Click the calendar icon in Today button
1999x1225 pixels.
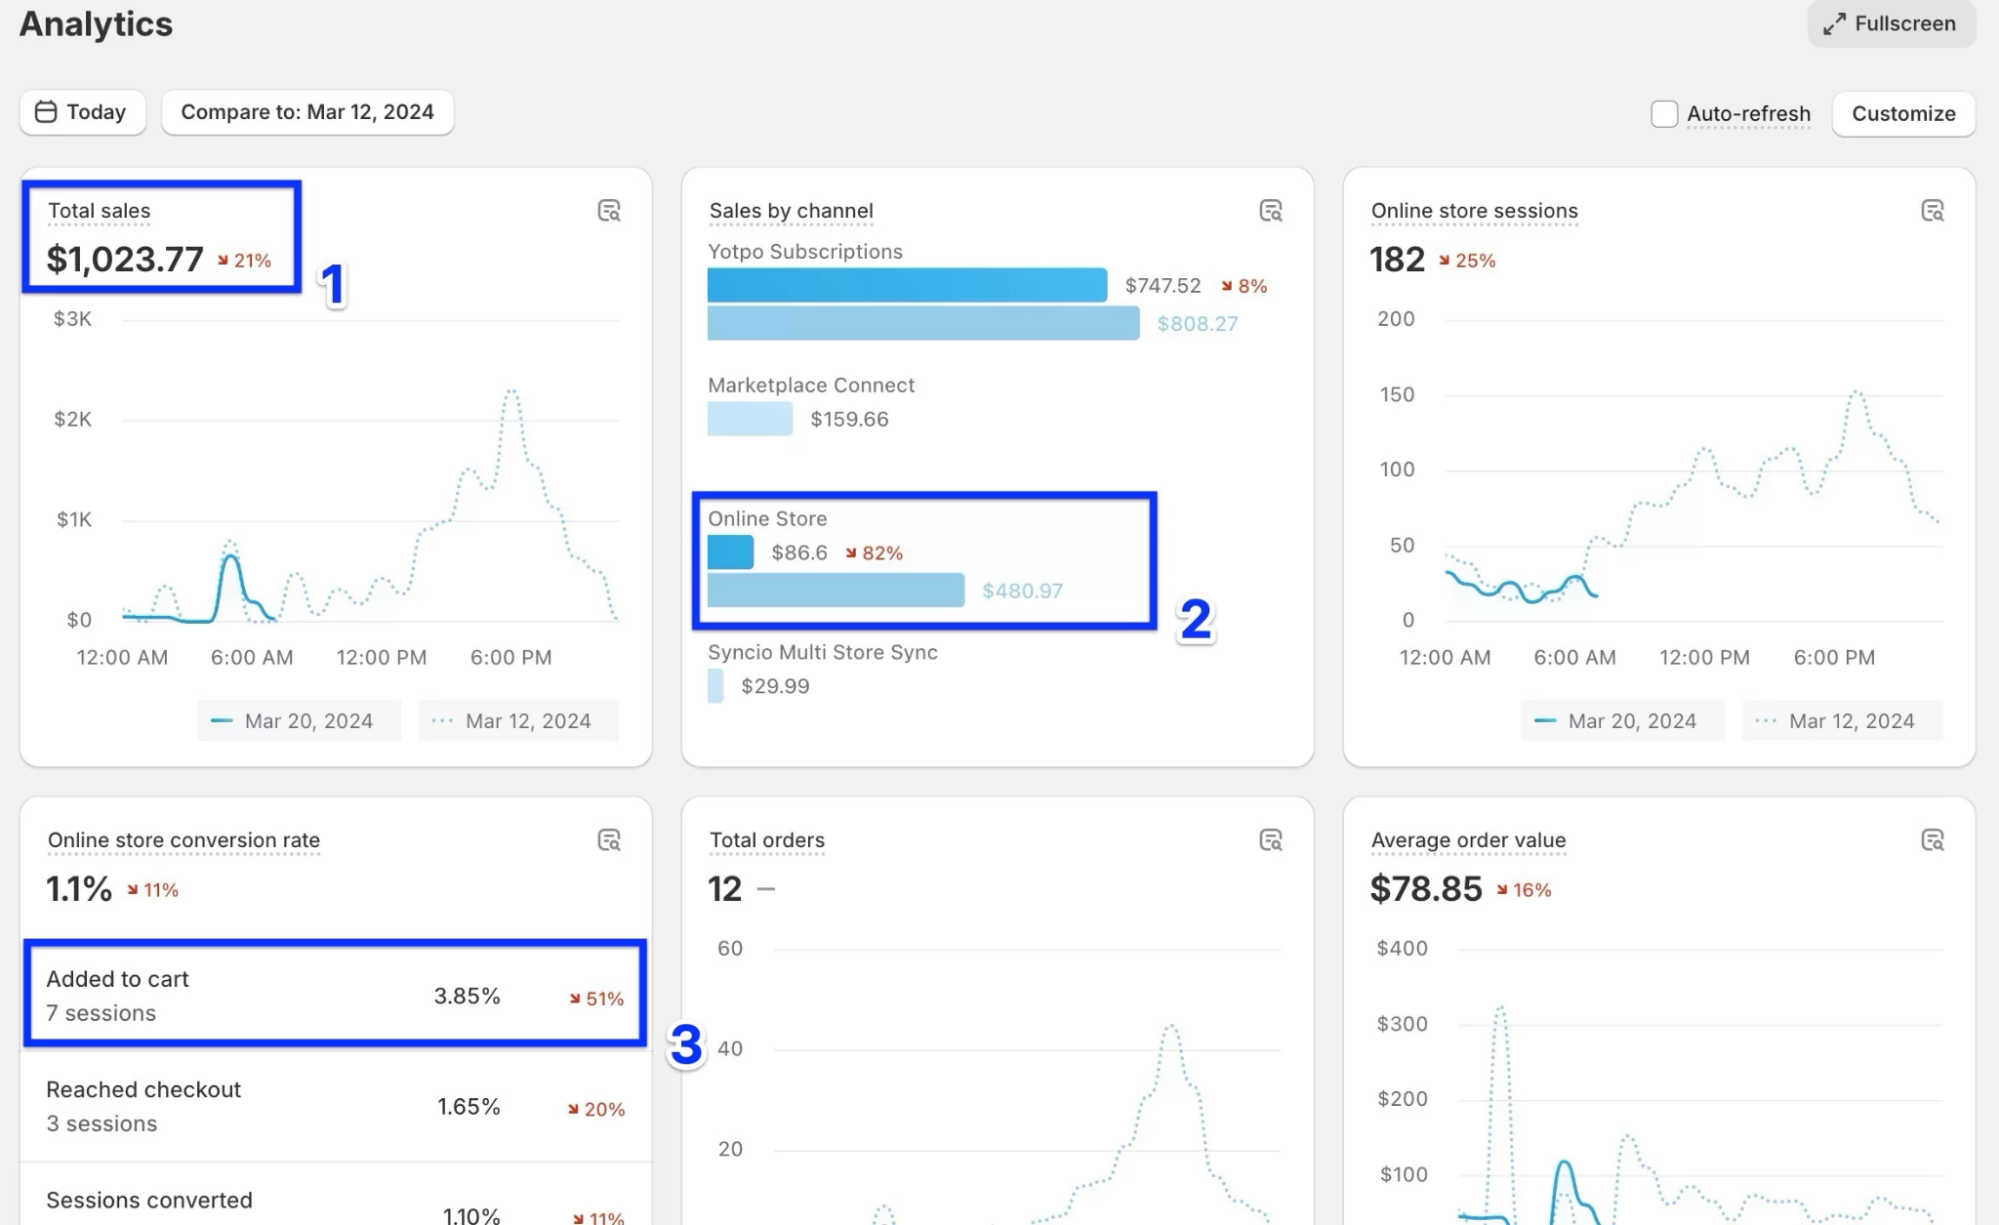[x=45, y=112]
